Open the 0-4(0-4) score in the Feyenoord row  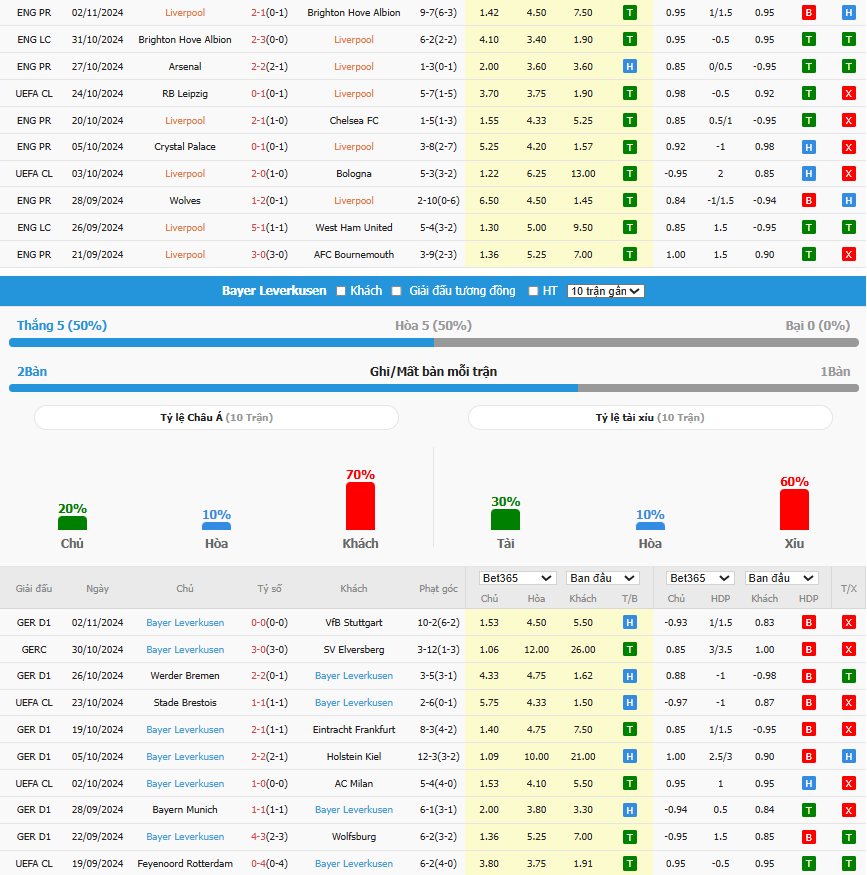click(x=269, y=863)
